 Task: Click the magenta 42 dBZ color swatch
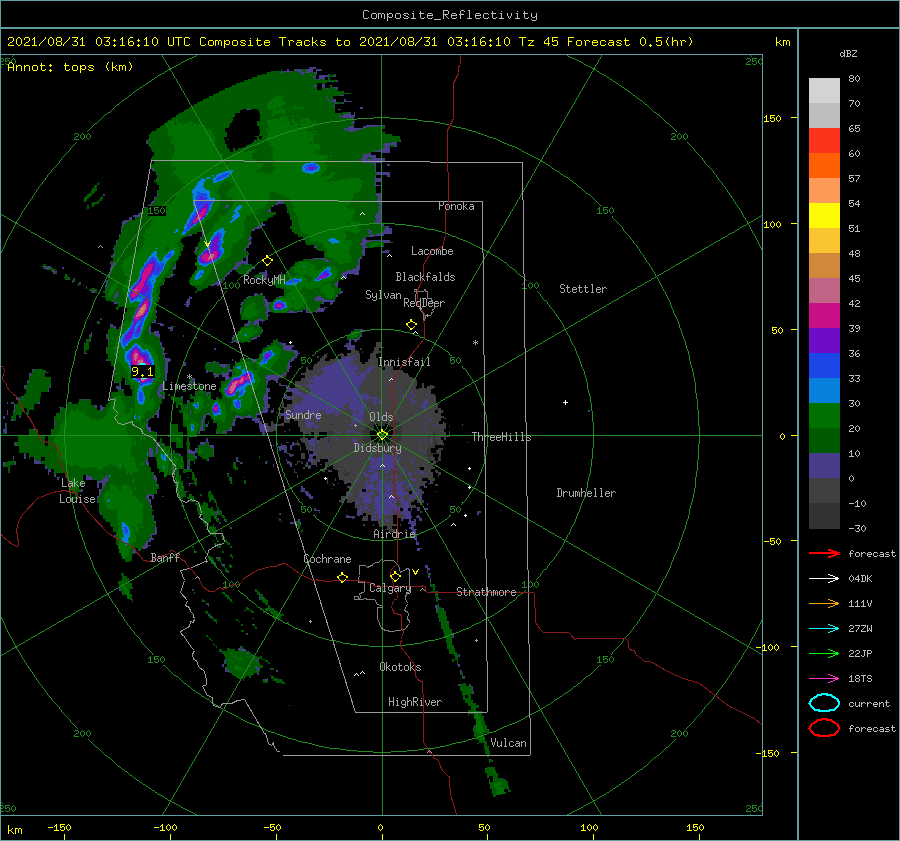(x=824, y=315)
